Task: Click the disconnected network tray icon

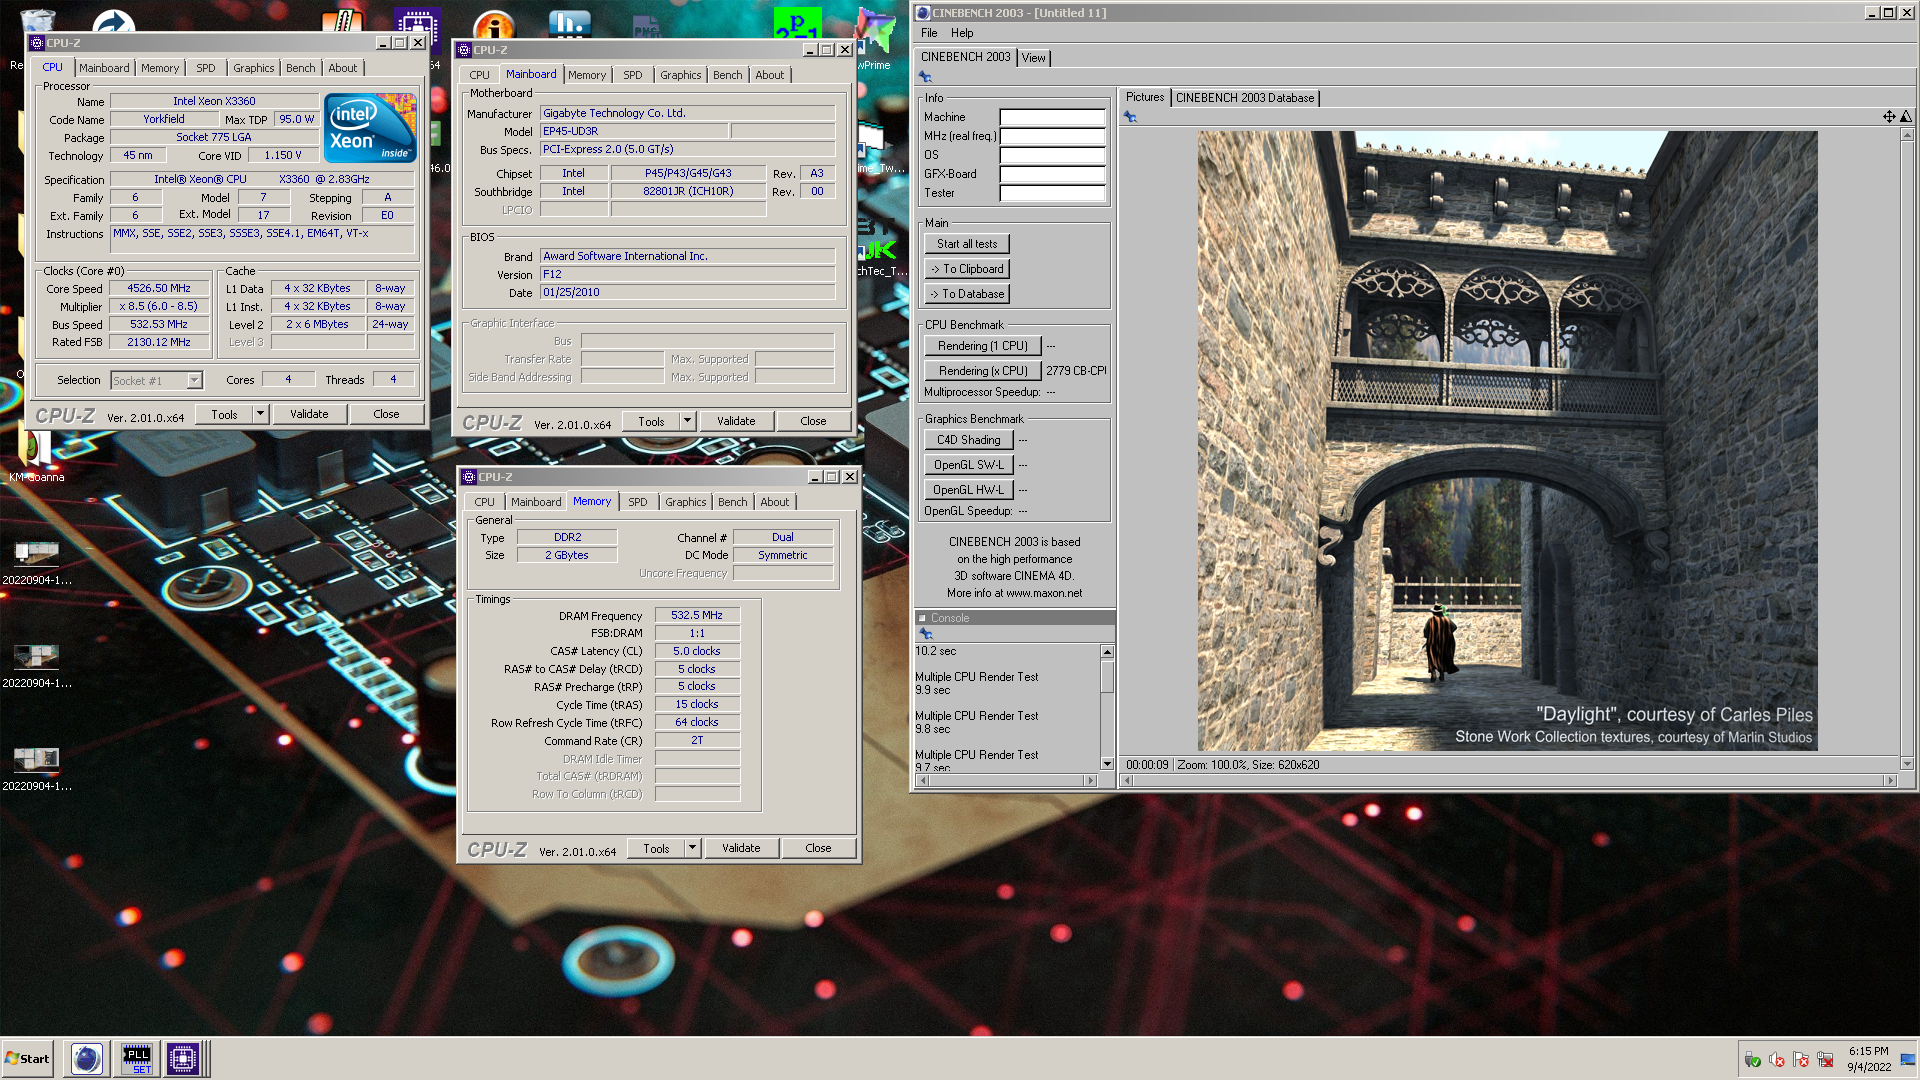Action: coord(1825,1059)
